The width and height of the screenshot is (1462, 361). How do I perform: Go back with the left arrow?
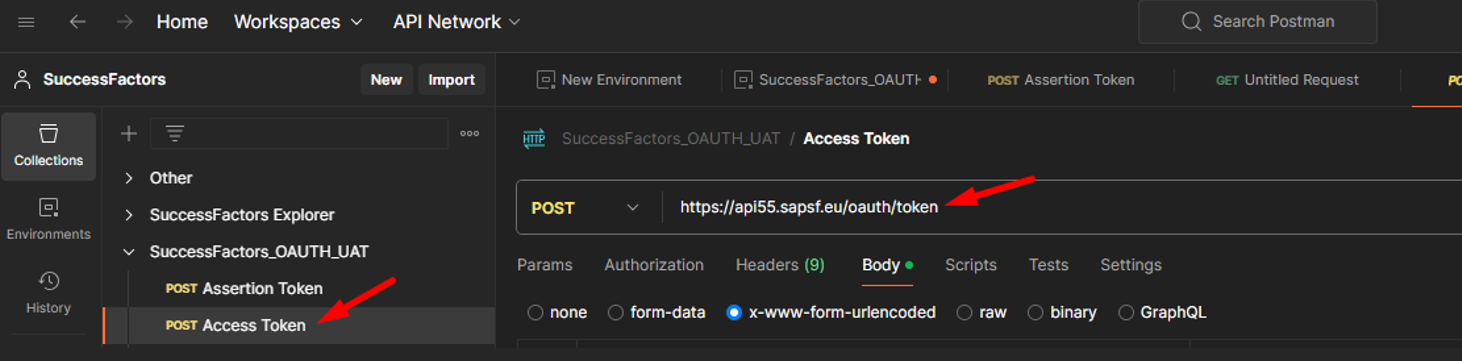click(x=77, y=22)
